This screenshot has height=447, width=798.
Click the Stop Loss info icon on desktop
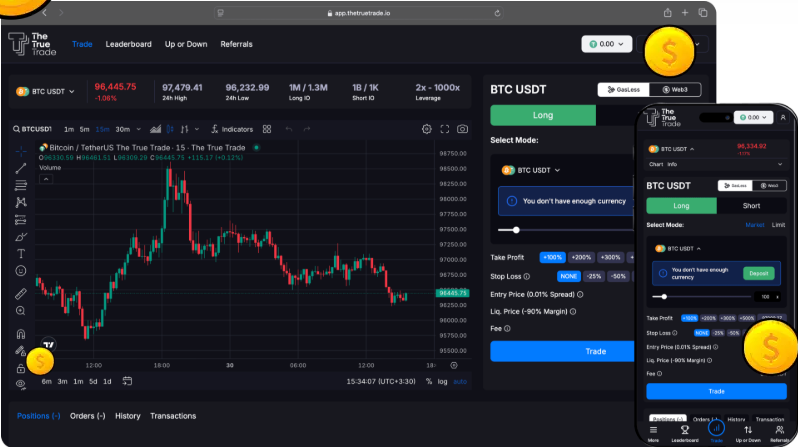(527, 276)
